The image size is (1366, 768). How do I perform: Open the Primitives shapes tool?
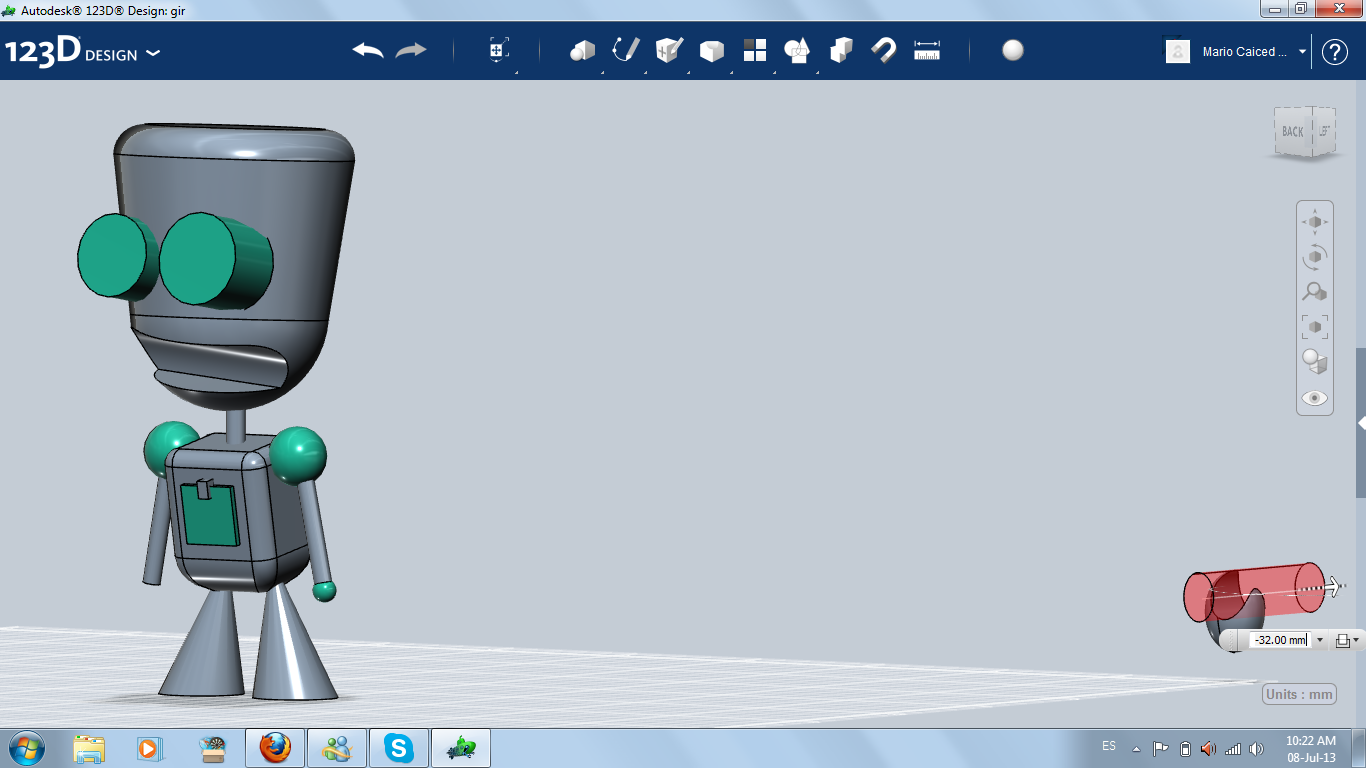[x=582, y=51]
